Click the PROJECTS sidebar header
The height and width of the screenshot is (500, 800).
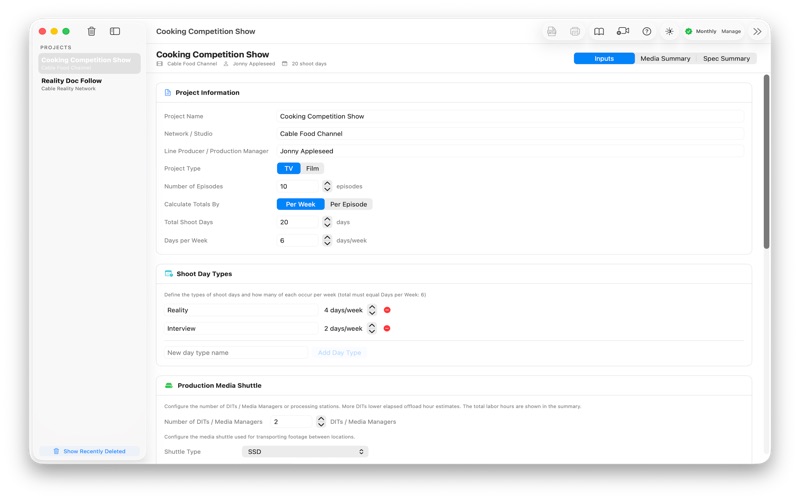[56, 47]
